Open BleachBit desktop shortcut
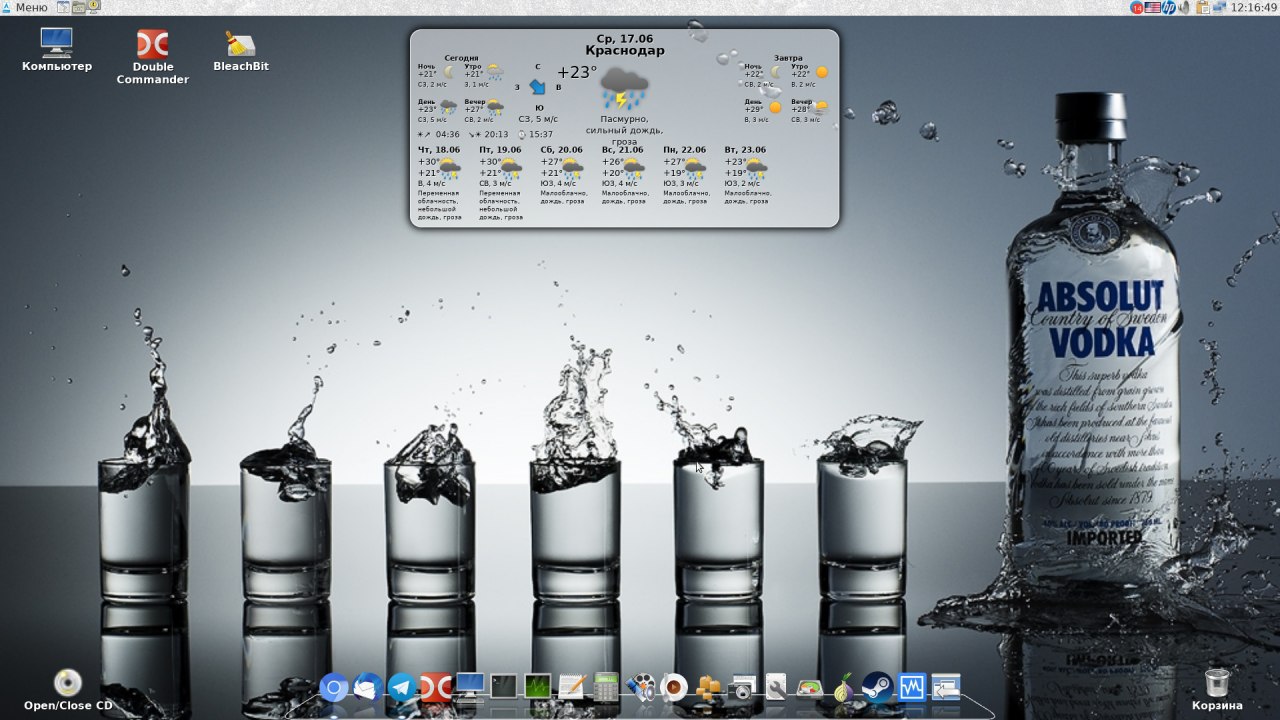Viewport: 1280px width, 720px height. 240,45
